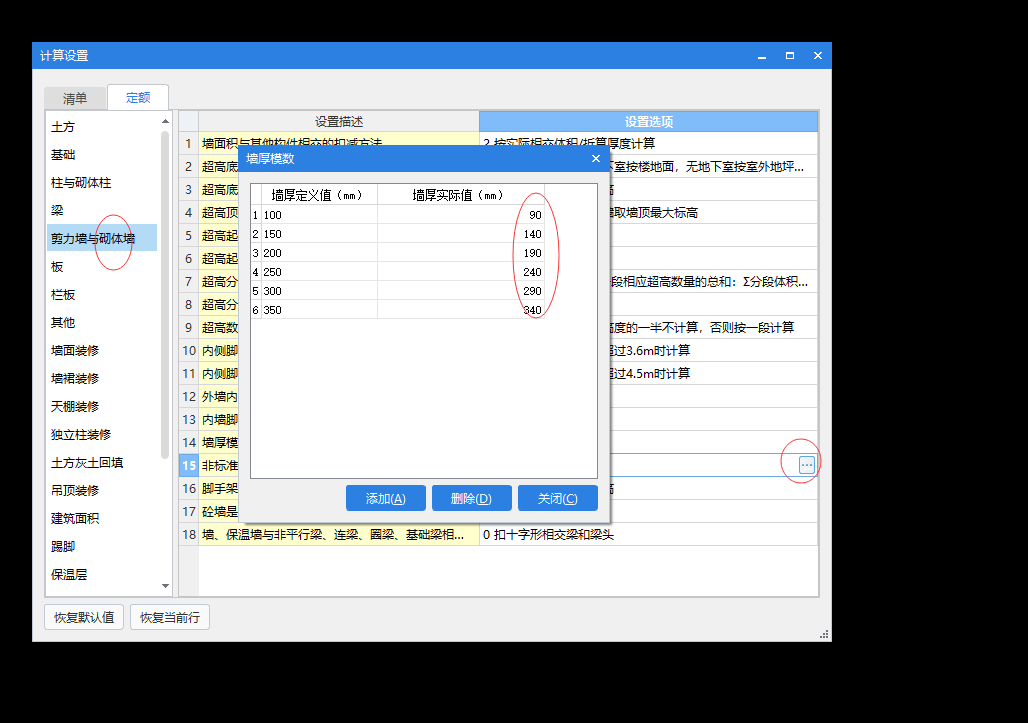This screenshot has width=1028, height=723.
Task: Click the 300 wall thickness cell
Action: pos(319,291)
